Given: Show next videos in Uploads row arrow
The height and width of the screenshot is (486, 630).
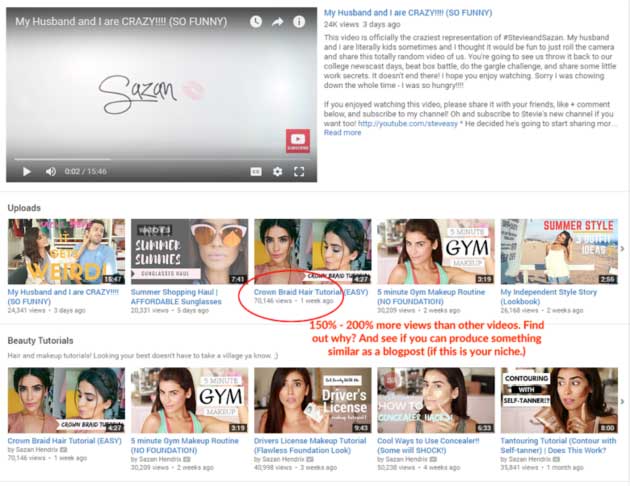Looking at the screenshot, I should (x=622, y=249).
